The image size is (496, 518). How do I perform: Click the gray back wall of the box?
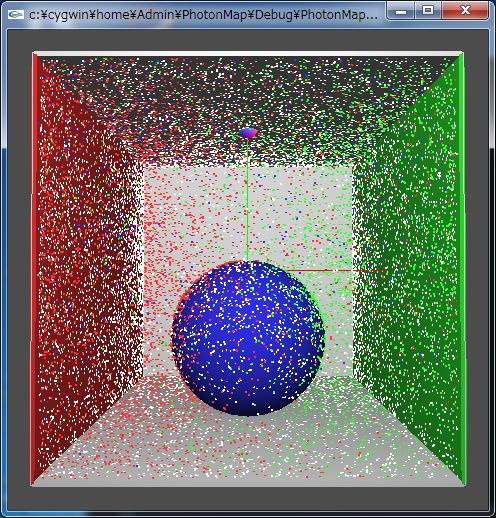pos(248,270)
